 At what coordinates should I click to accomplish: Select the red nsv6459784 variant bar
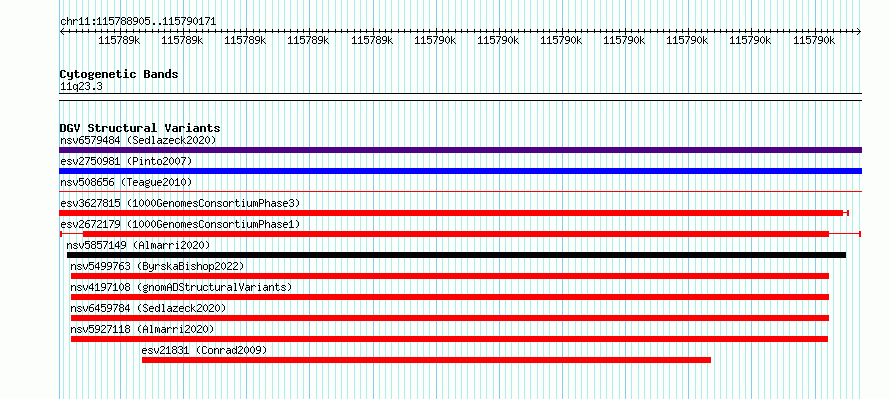coord(450,318)
